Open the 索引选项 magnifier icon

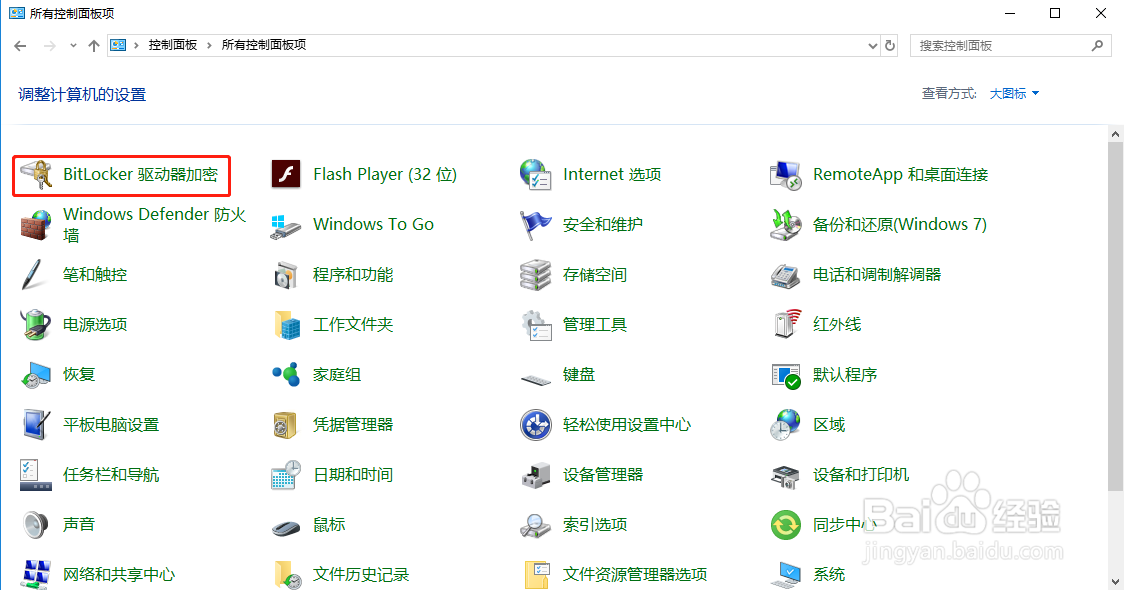tap(535, 525)
